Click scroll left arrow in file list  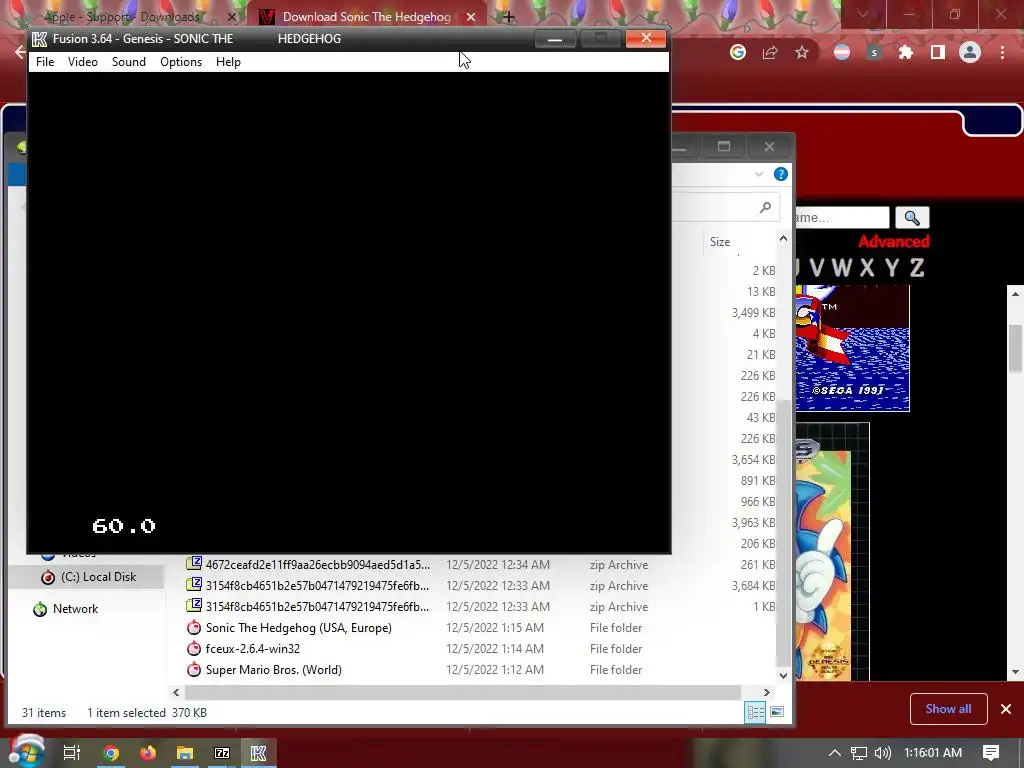(x=176, y=692)
